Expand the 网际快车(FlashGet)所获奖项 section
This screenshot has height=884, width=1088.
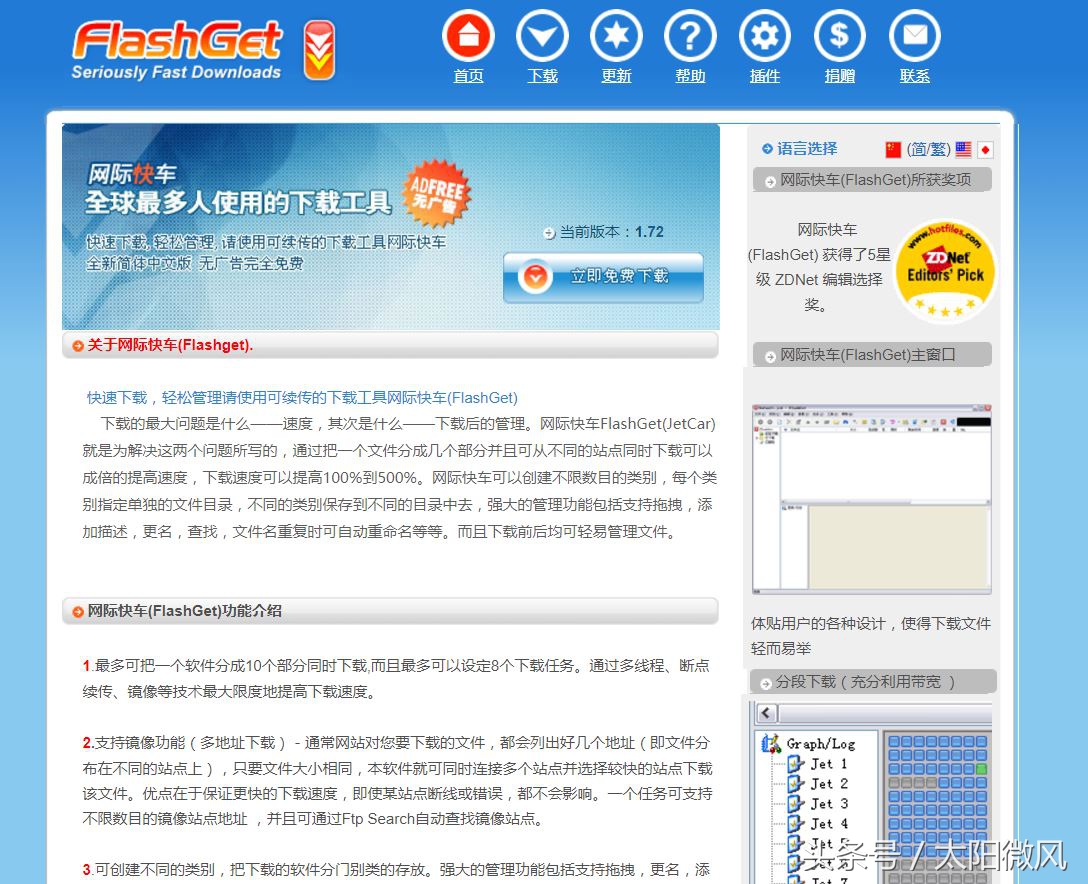[x=872, y=179]
